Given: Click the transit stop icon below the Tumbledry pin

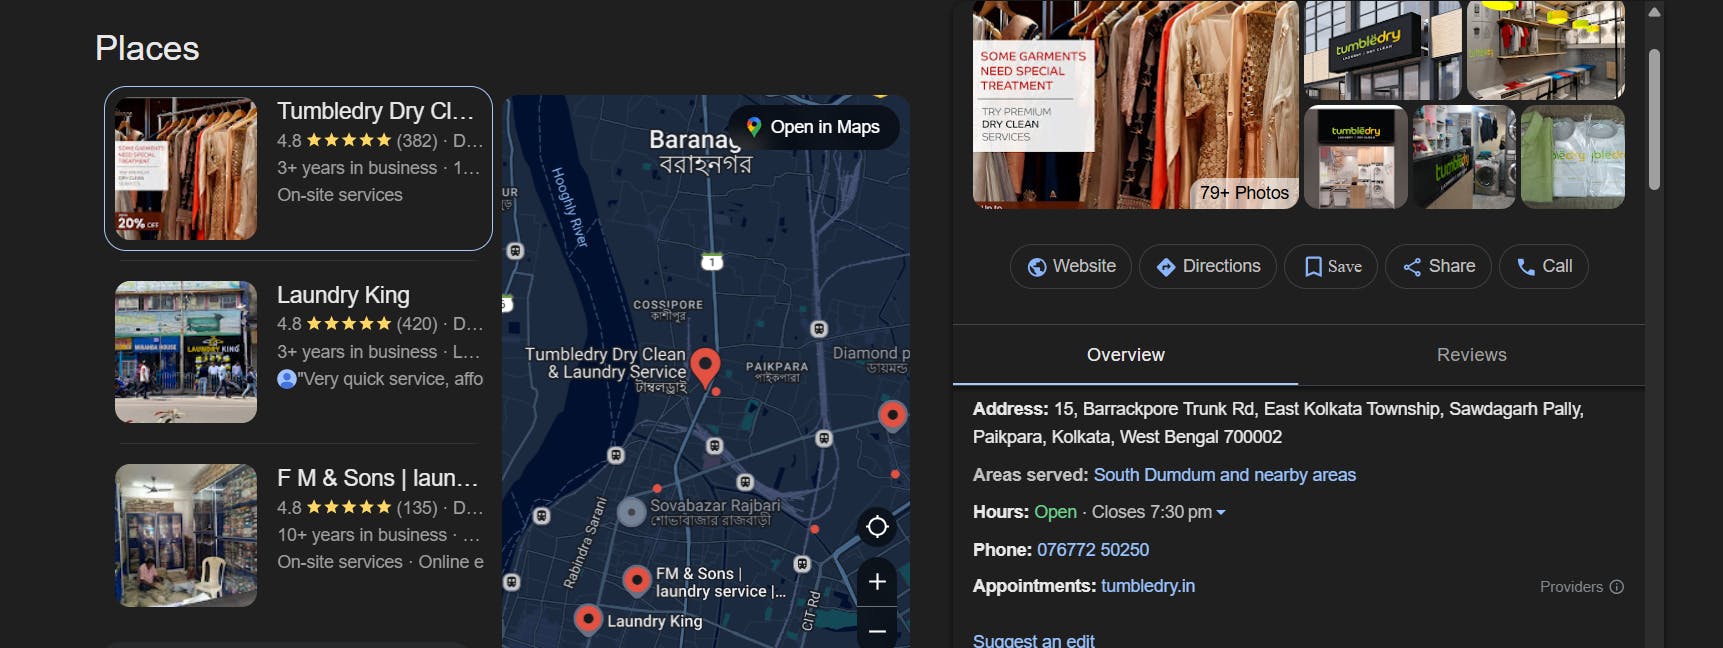Looking at the screenshot, I should click(714, 445).
